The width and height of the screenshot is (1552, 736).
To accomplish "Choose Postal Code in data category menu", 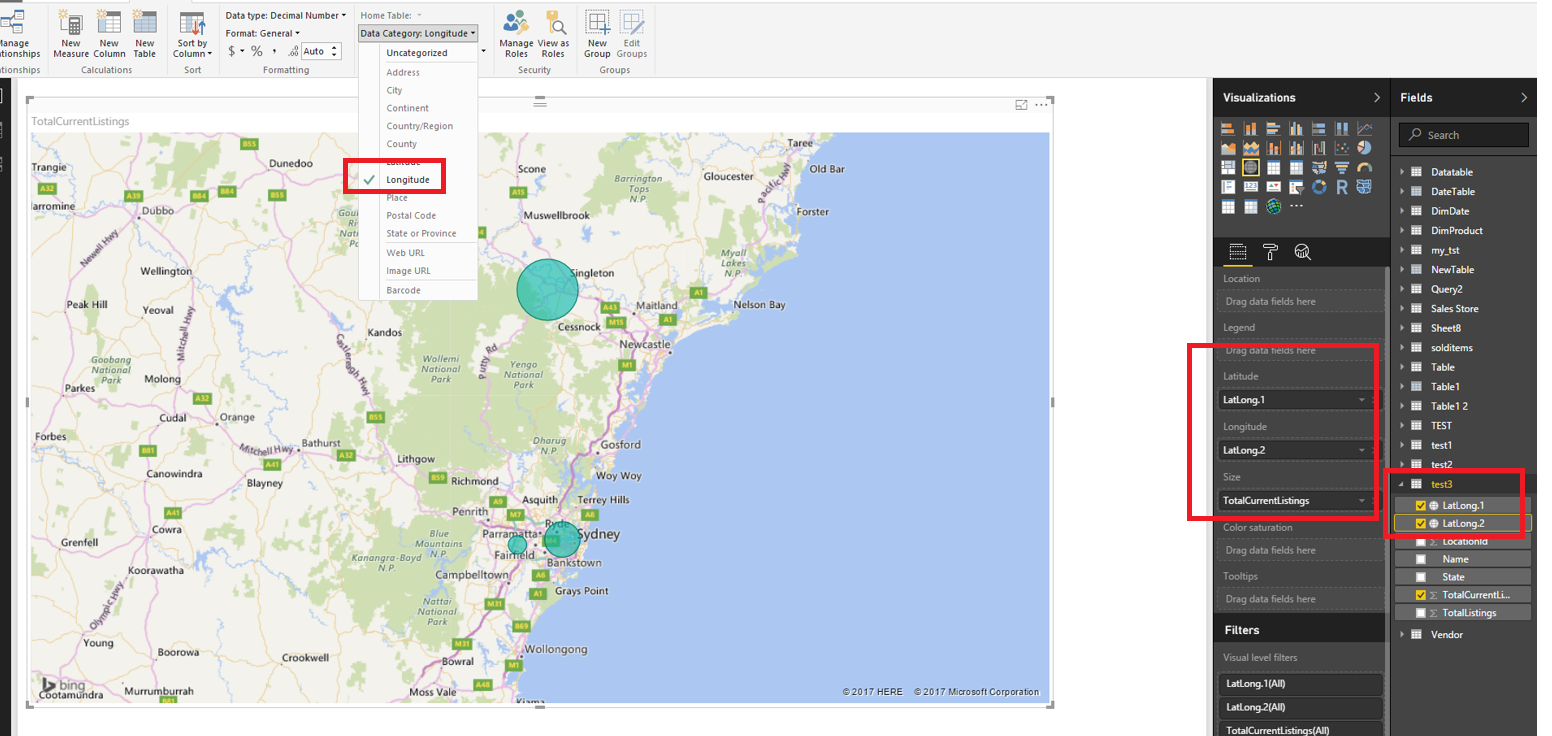I will [411, 215].
